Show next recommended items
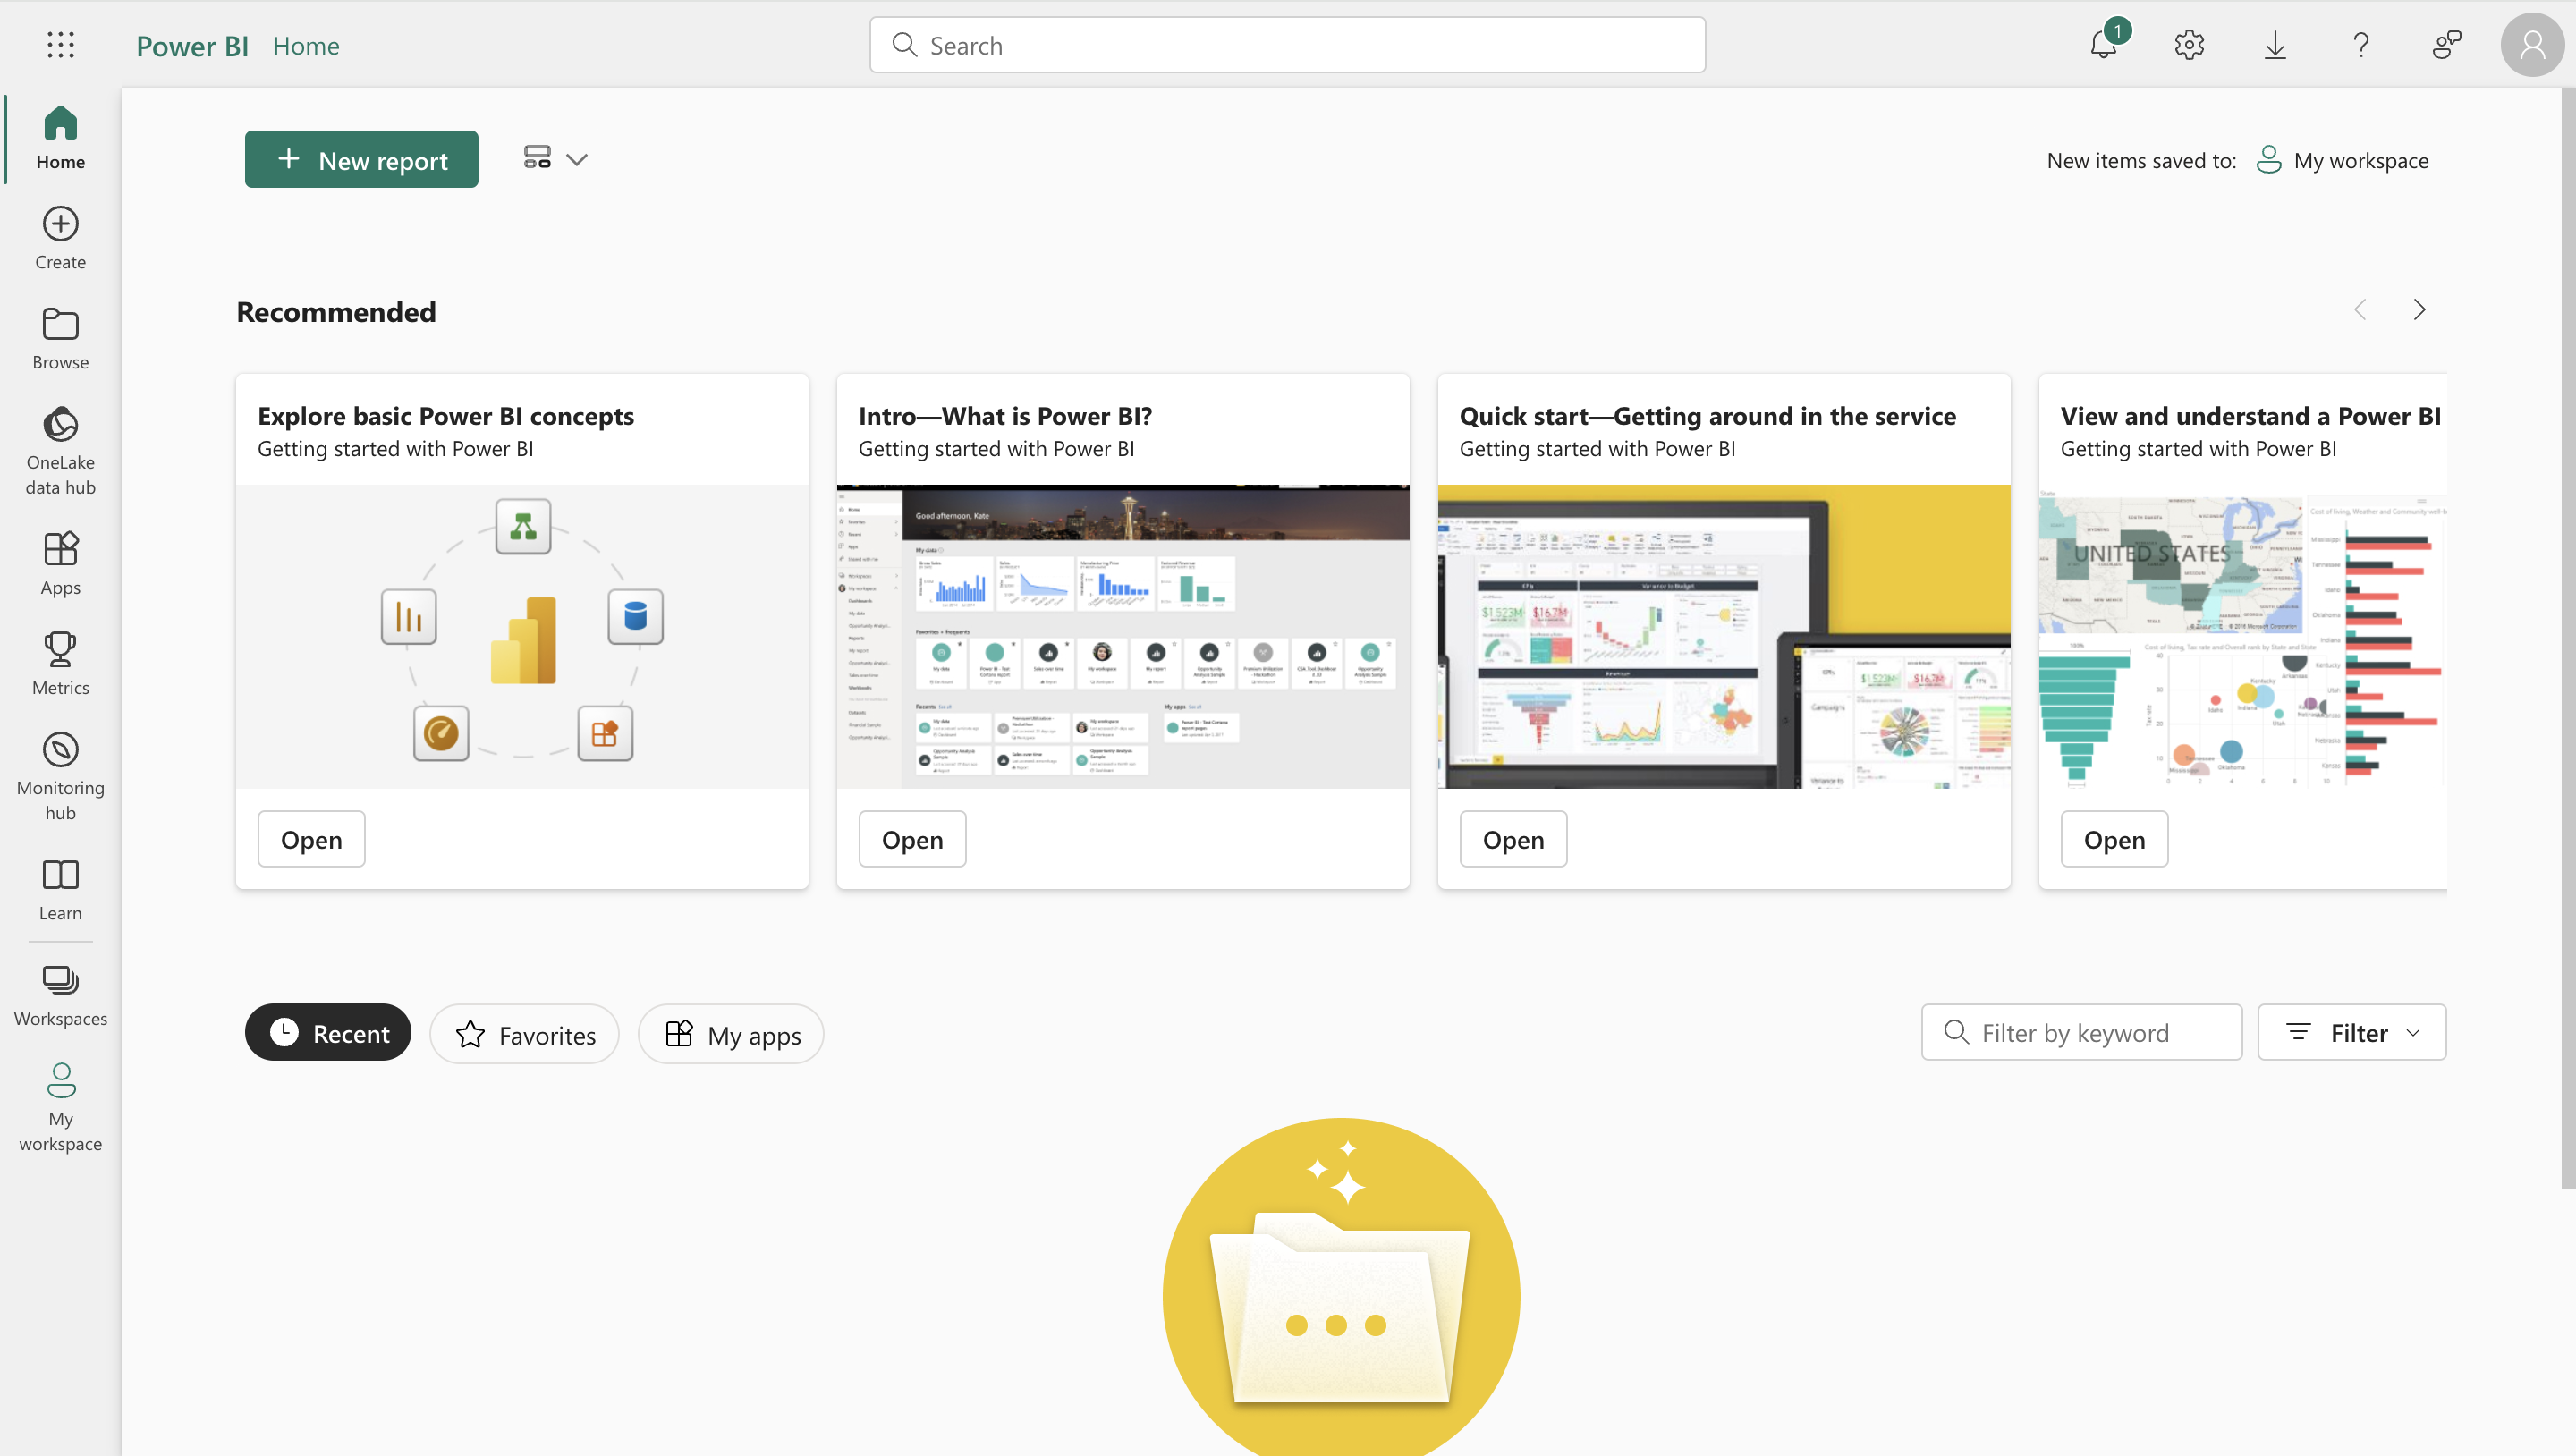This screenshot has width=2576, height=1456. pos(2419,310)
